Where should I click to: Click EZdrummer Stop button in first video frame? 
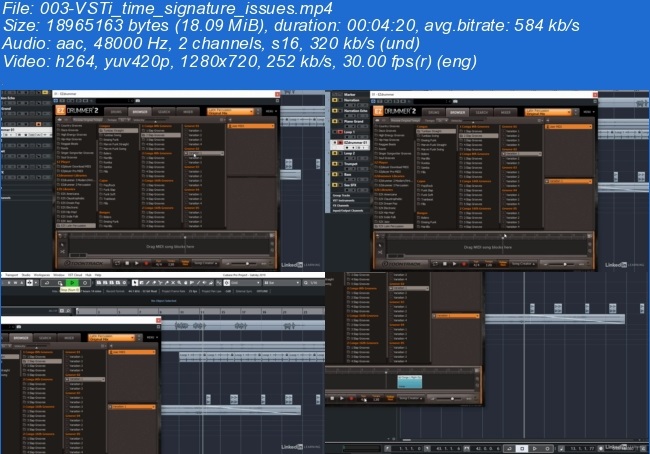(127, 263)
